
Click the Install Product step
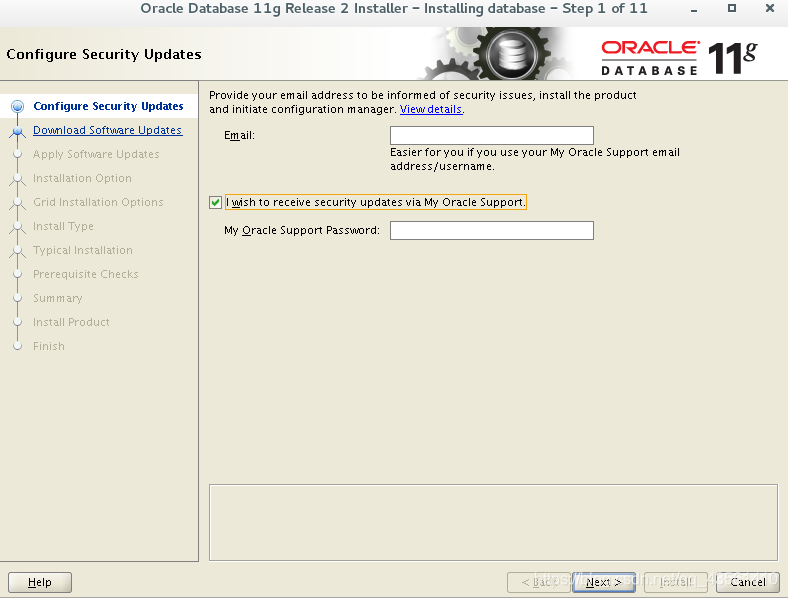tap(71, 322)
